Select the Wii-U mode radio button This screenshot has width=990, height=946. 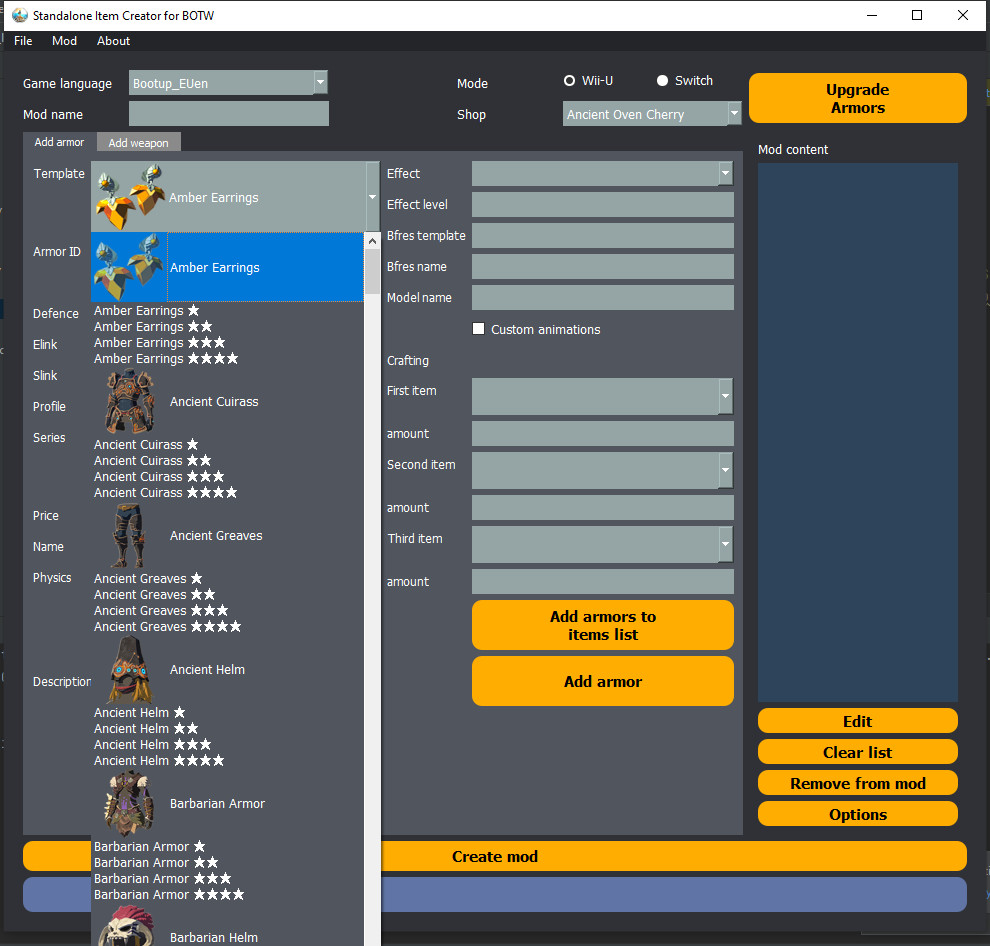[x=571, y=81]
